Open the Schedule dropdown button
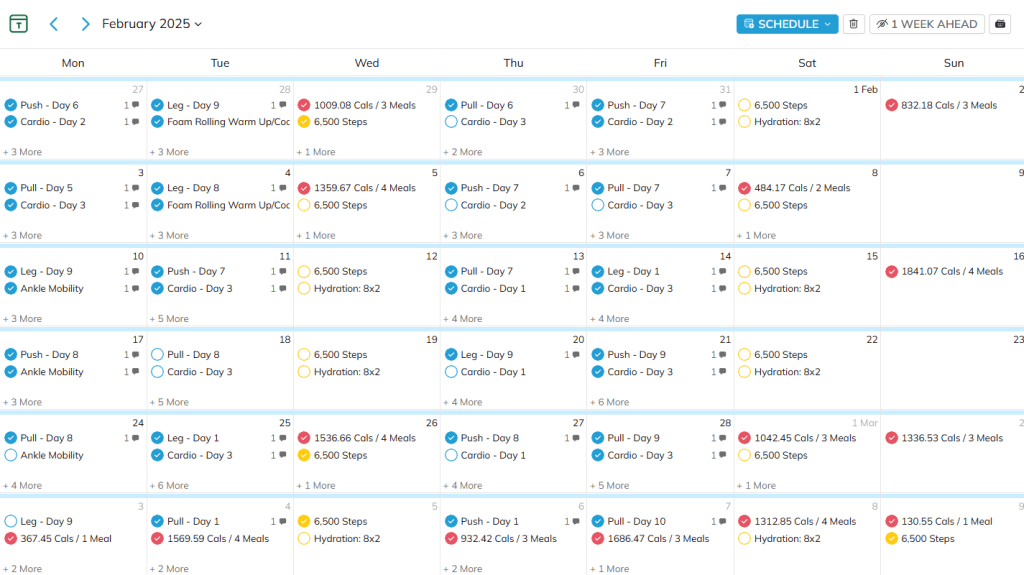The width and height of the screenshot is (1024, 575). [x=786, y=24]
